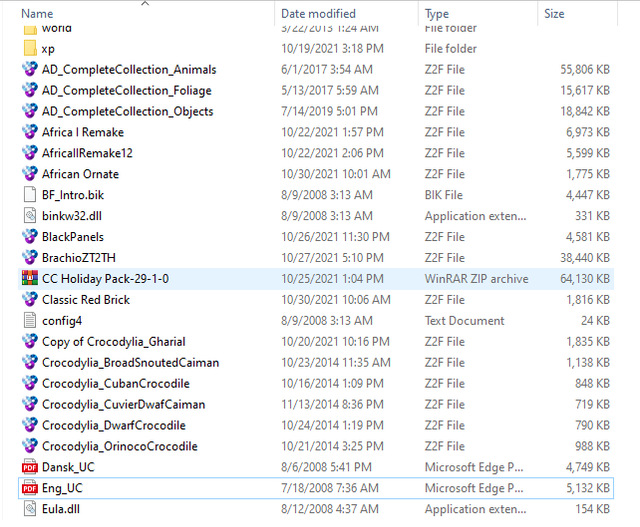The height and width of the screenshot is (527, 640).
Task: Click the Copy of Crocodylia_Gharial icon
Action: [30, 341]
